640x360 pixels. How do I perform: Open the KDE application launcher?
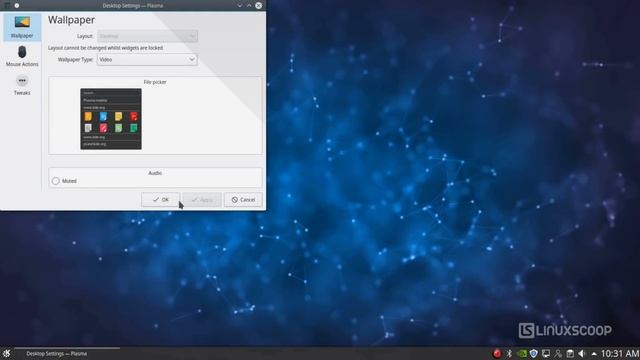[6, 353]
